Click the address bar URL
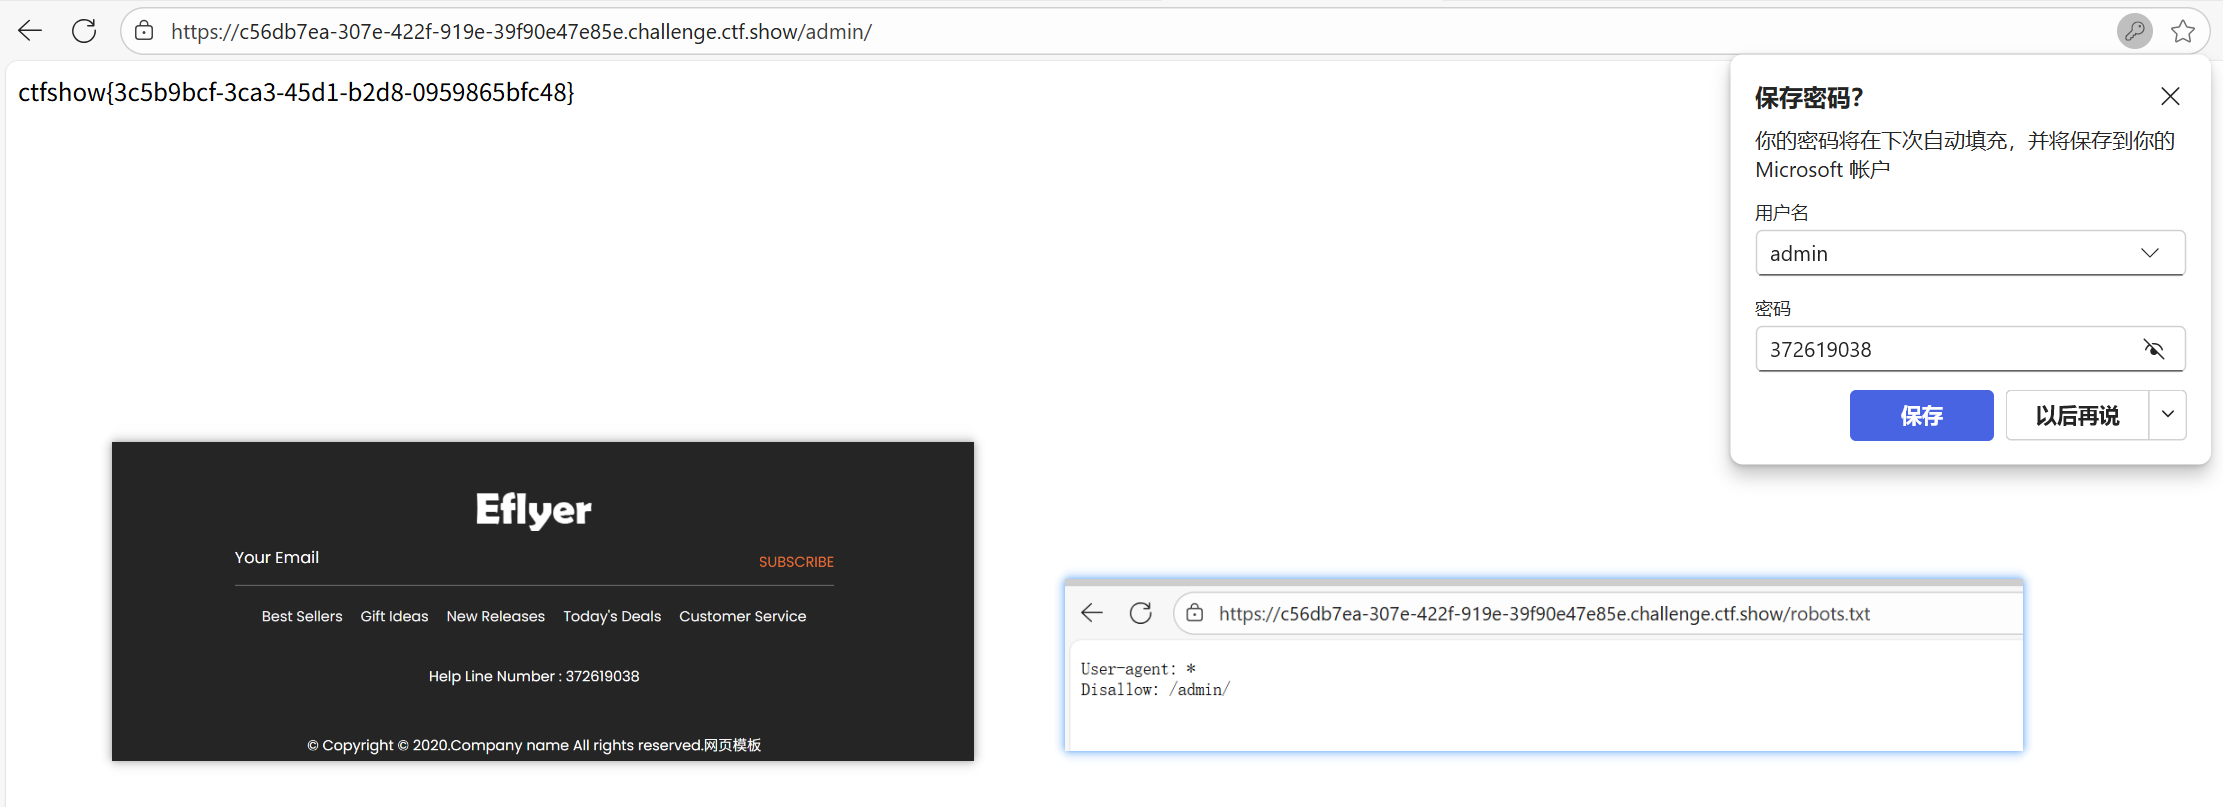2223x807 pixels. [520, 32]
